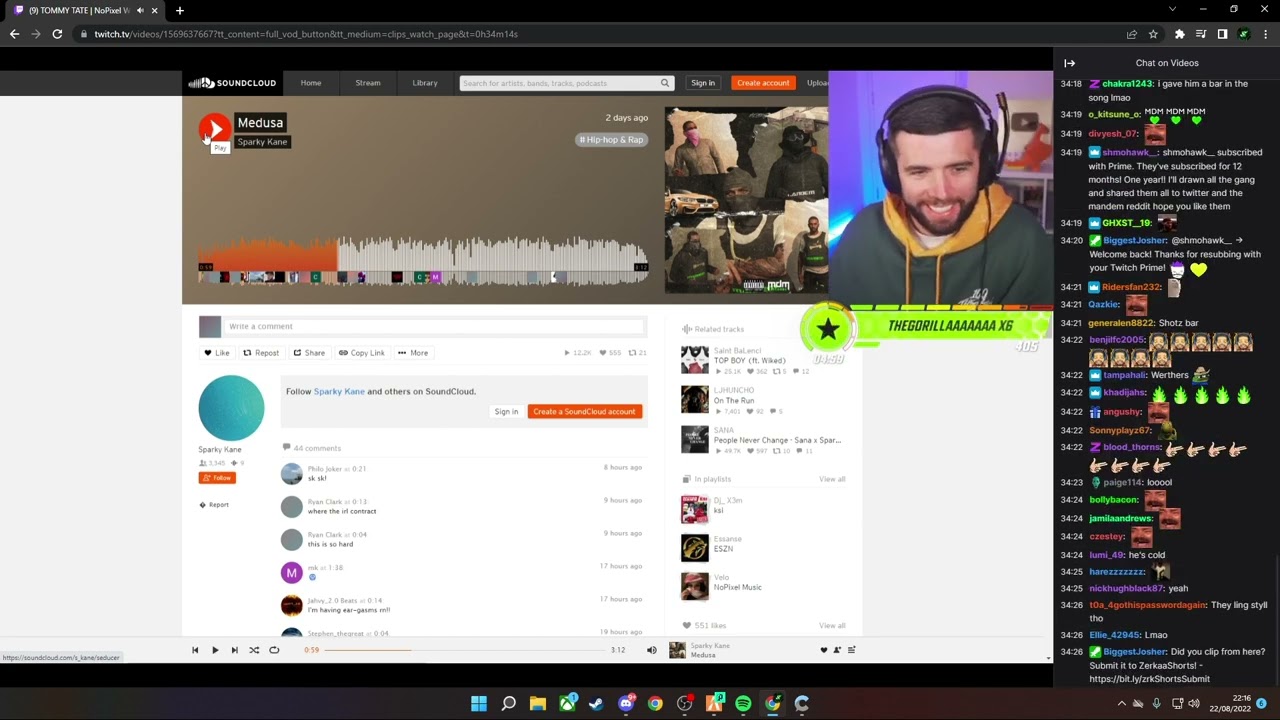Open the NoPixel Music playlist
The height and width of the screenshot is (720, 1280).
pyautogui.click(x=738, y=587)
